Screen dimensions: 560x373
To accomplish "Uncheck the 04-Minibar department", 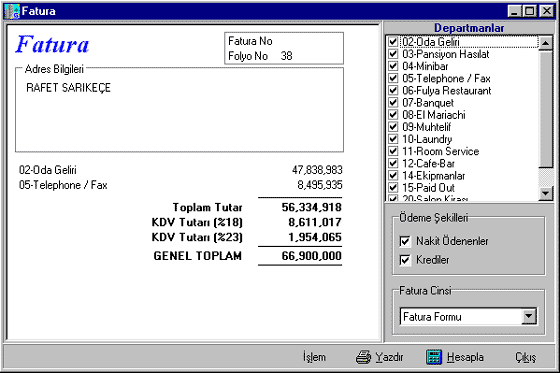I will (393, 66).
